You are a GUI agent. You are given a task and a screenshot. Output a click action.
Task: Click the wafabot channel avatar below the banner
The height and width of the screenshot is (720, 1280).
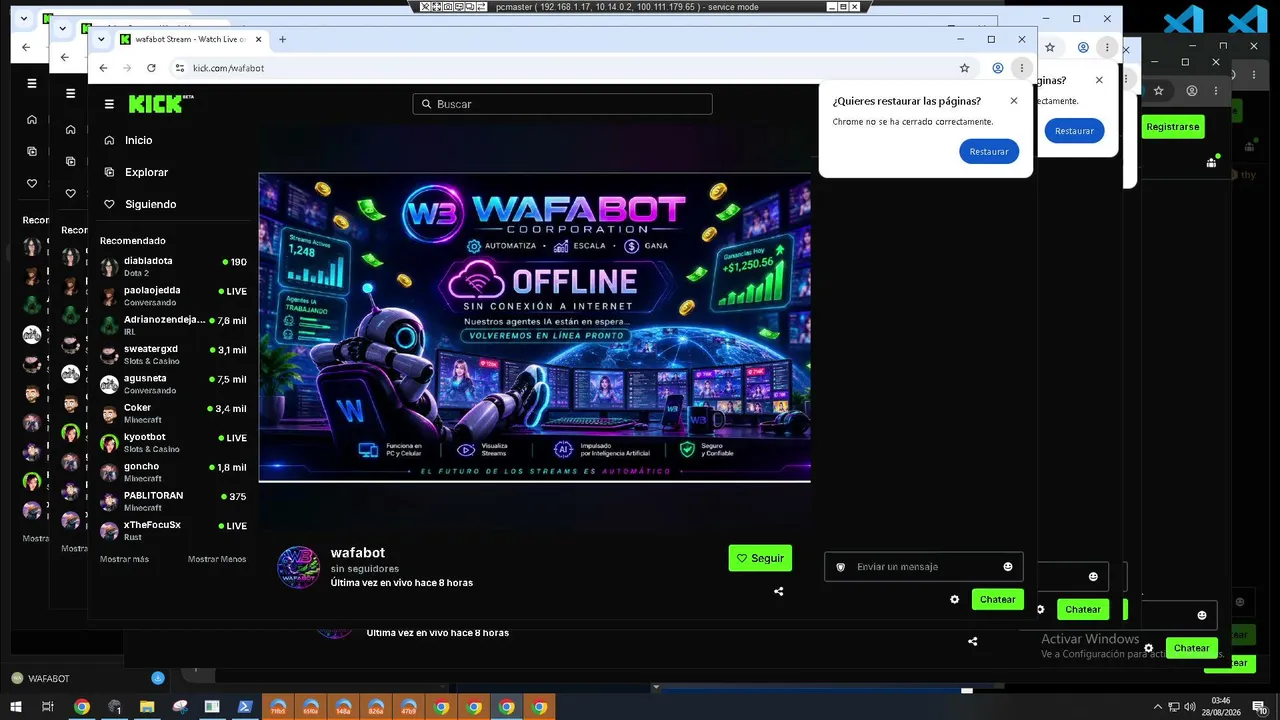tap(298, 567)
